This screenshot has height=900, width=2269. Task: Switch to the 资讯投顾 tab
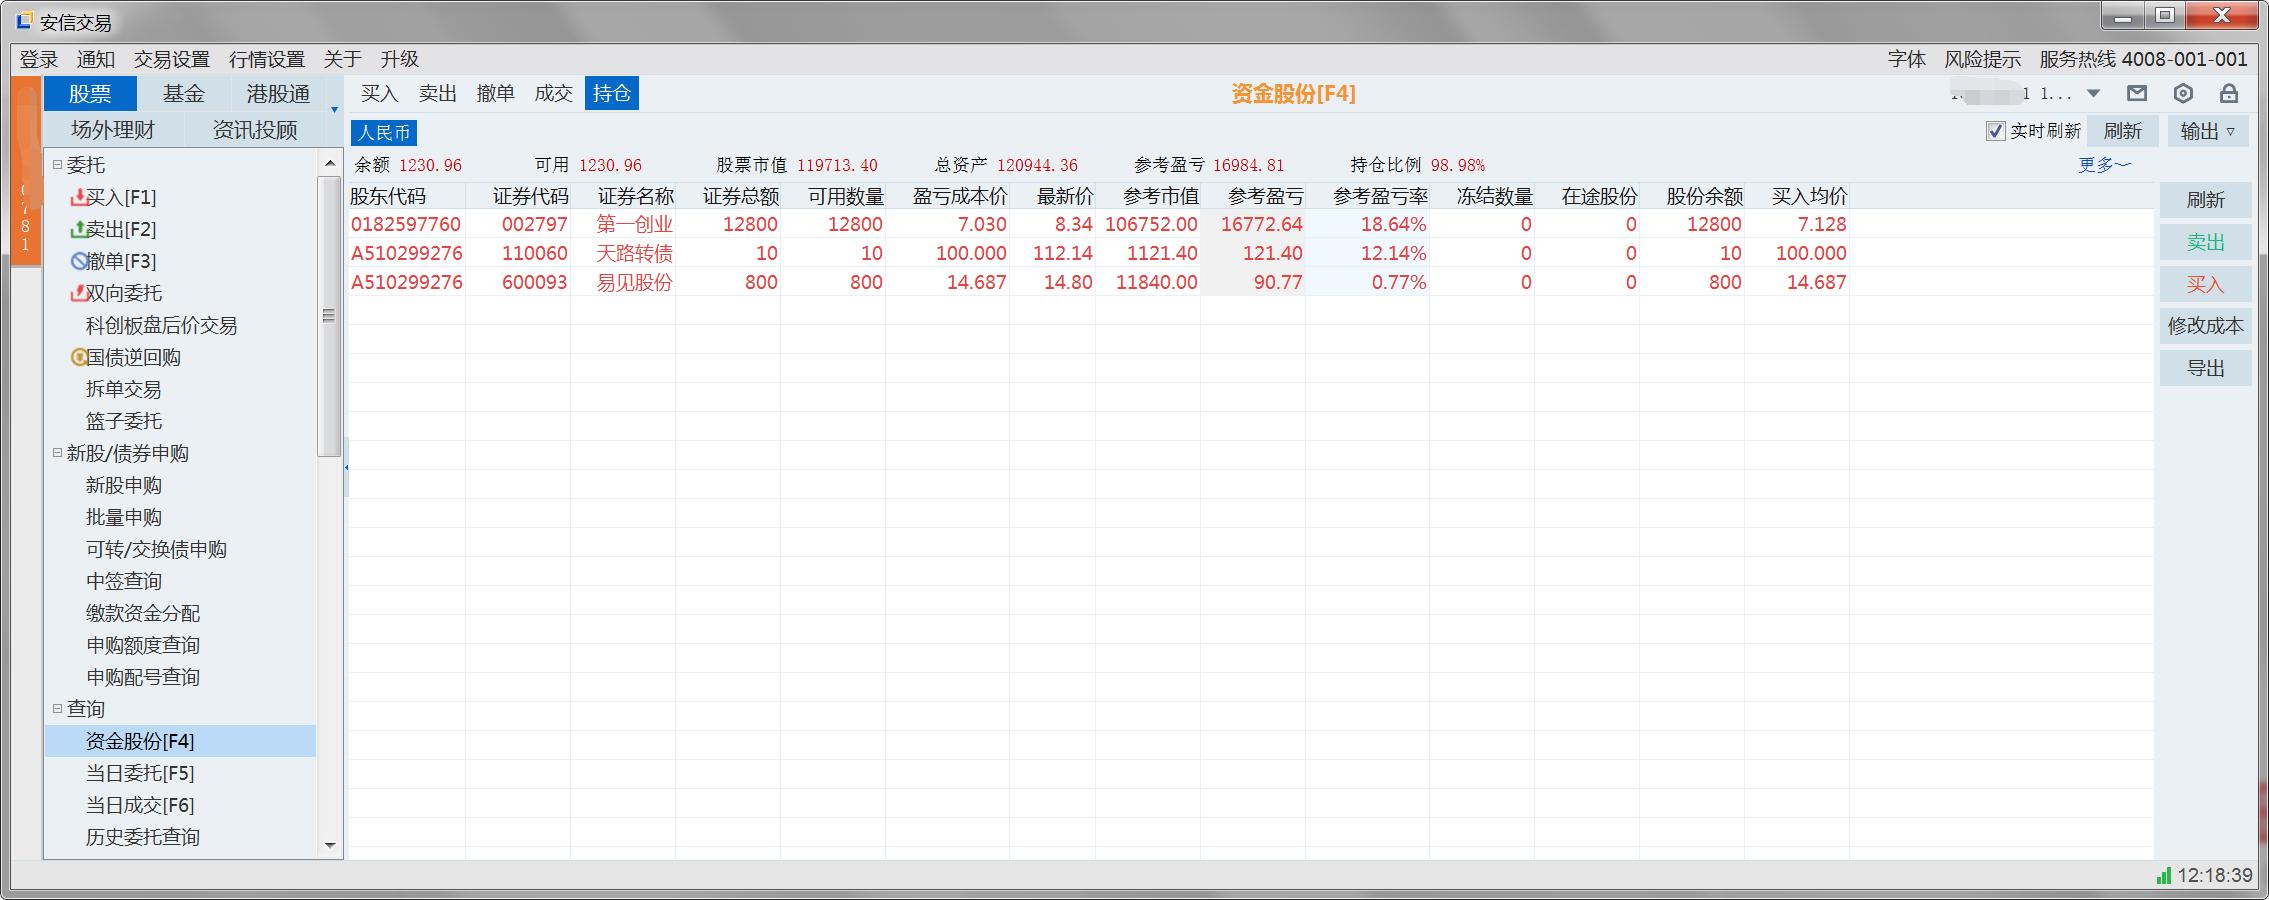255,129
